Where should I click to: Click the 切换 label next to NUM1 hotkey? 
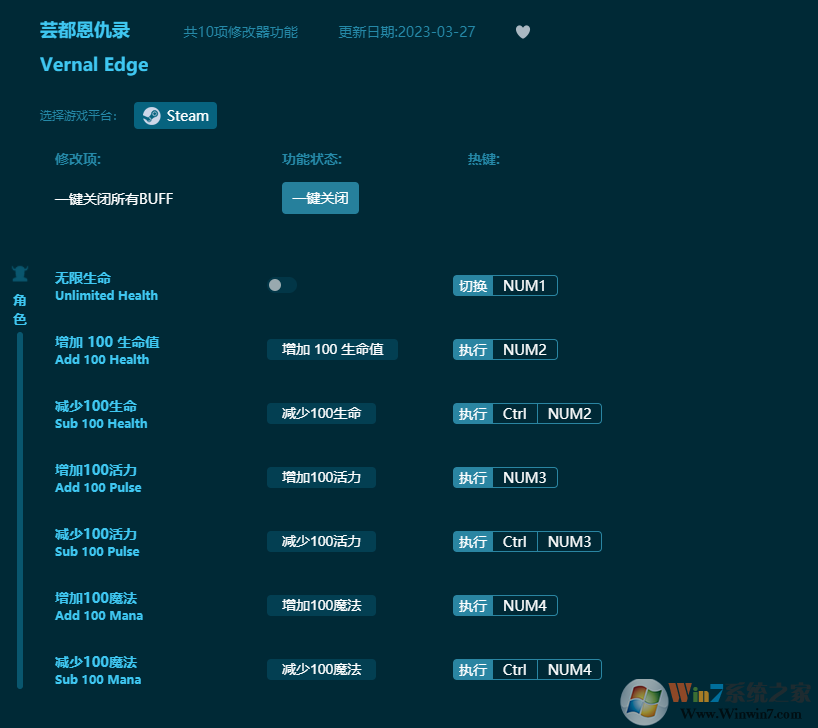point(472,285)
